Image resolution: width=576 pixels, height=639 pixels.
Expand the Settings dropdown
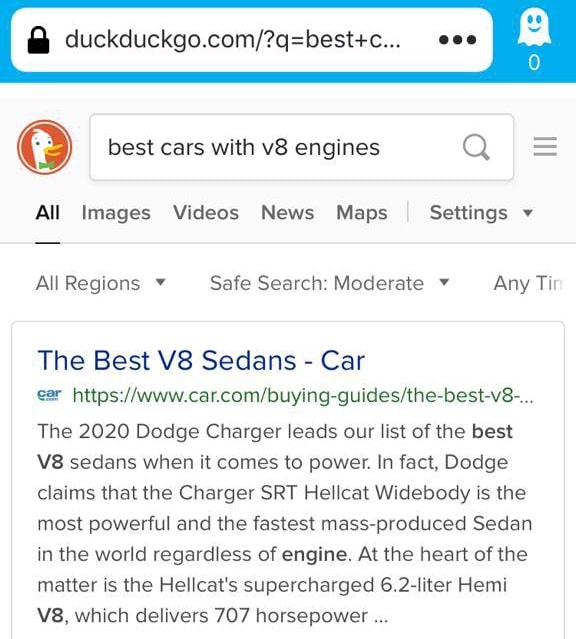pos(481,213)
